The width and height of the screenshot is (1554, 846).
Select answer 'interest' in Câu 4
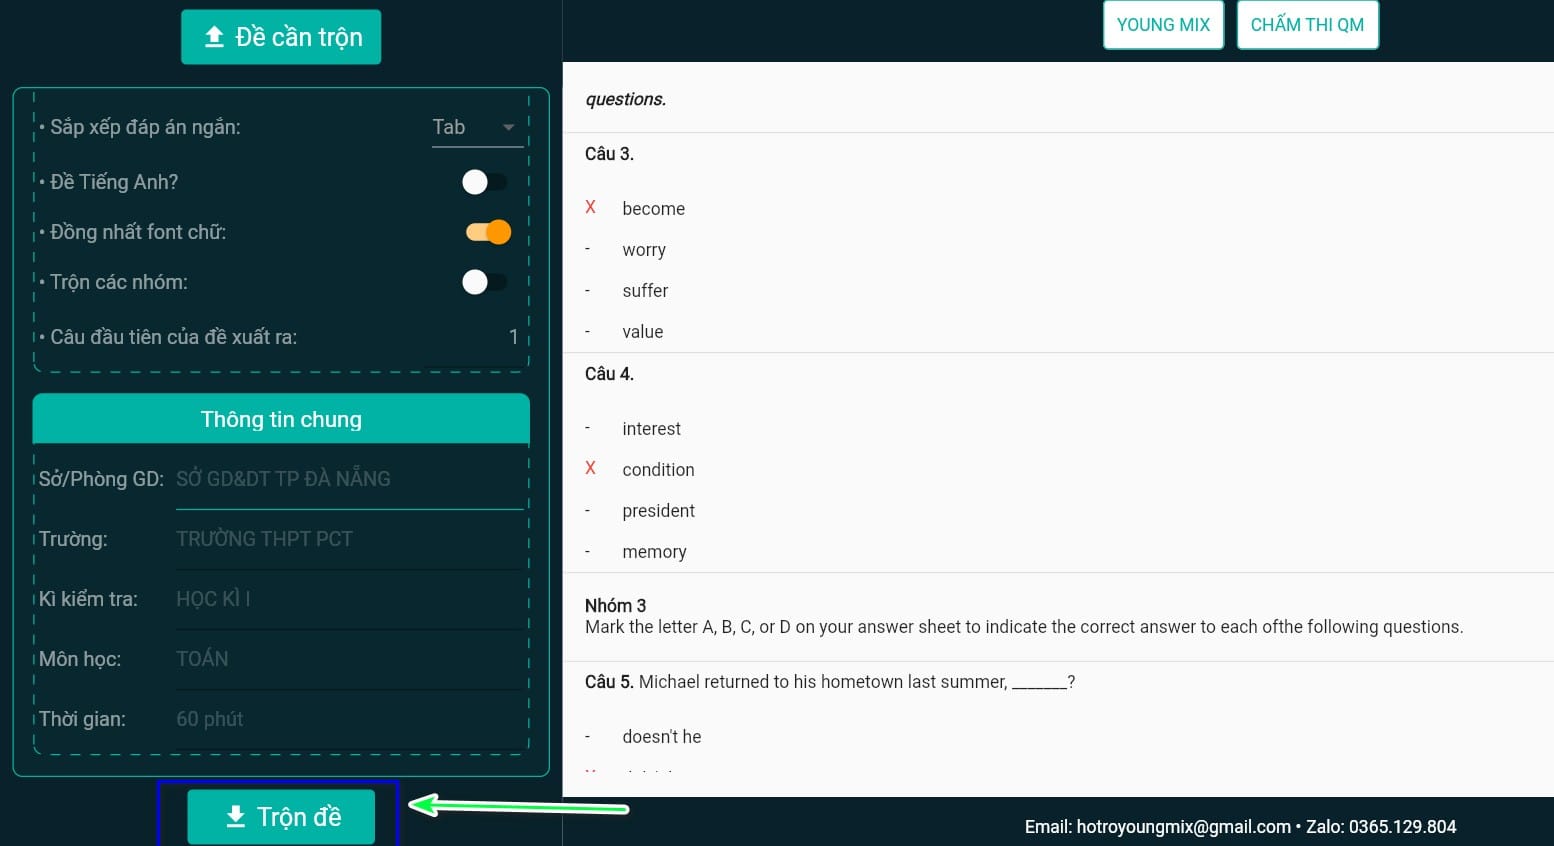coord(651,429)
